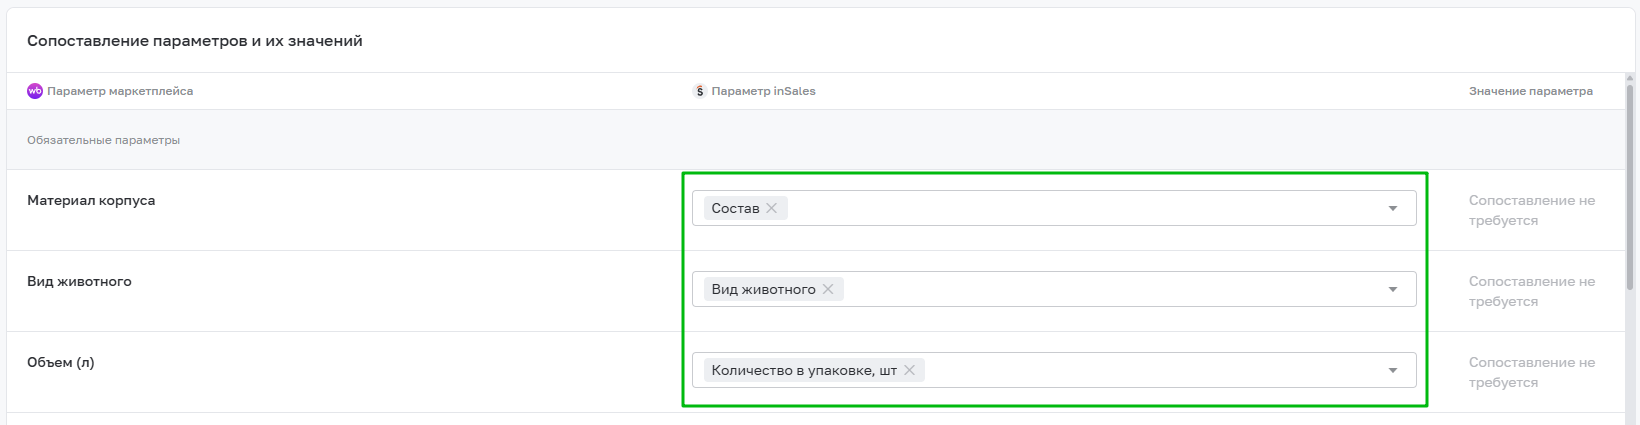Remove the Вид животного tag from dropdown
This screenshot has width=1640, height=425.
(828, 289)
